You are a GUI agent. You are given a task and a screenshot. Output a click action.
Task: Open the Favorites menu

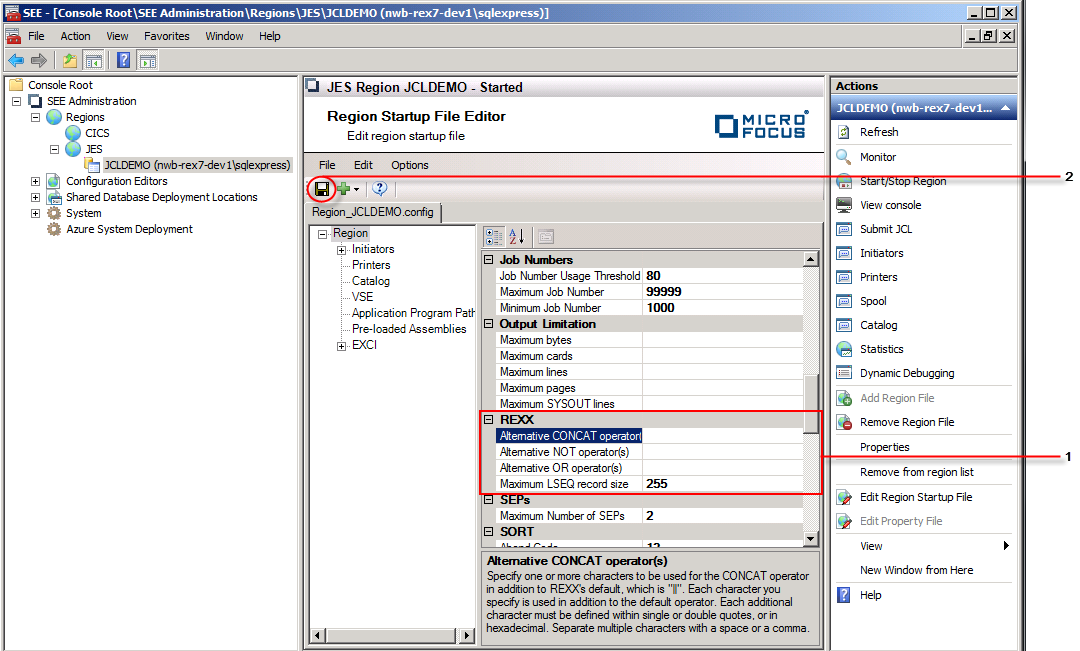(x=166, y=36)
